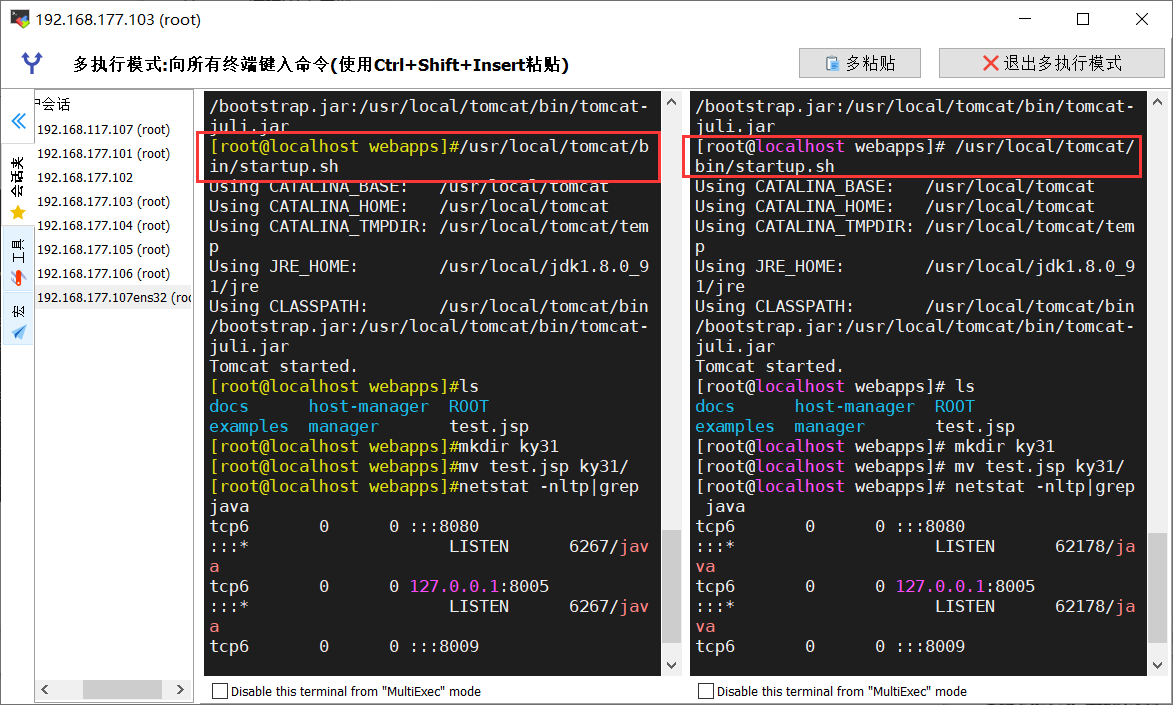This screenshot has width=1173, height=705.
Task: Minimize the 192.168.177.103 window
Action: point(1025,19)
